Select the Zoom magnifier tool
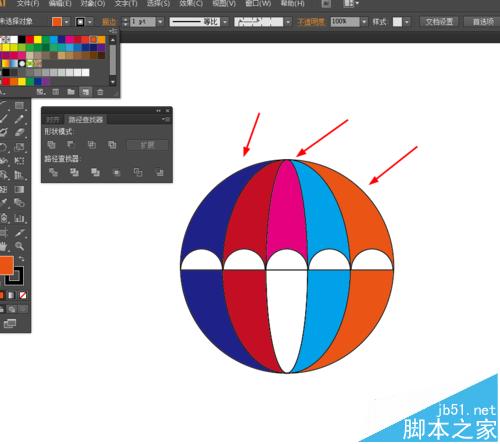The width and height of the screenshot is (500, 444). coord(19,246)
